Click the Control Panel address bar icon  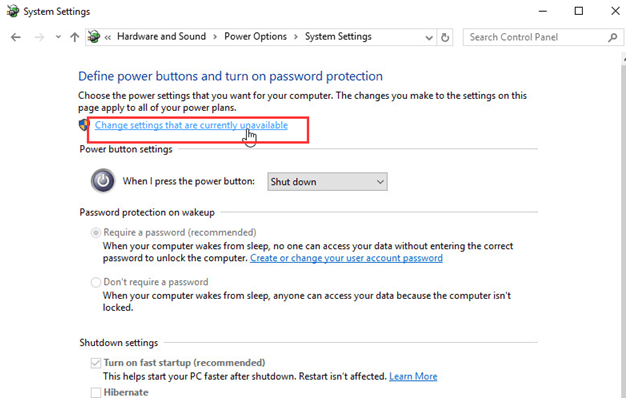[95, 37]
